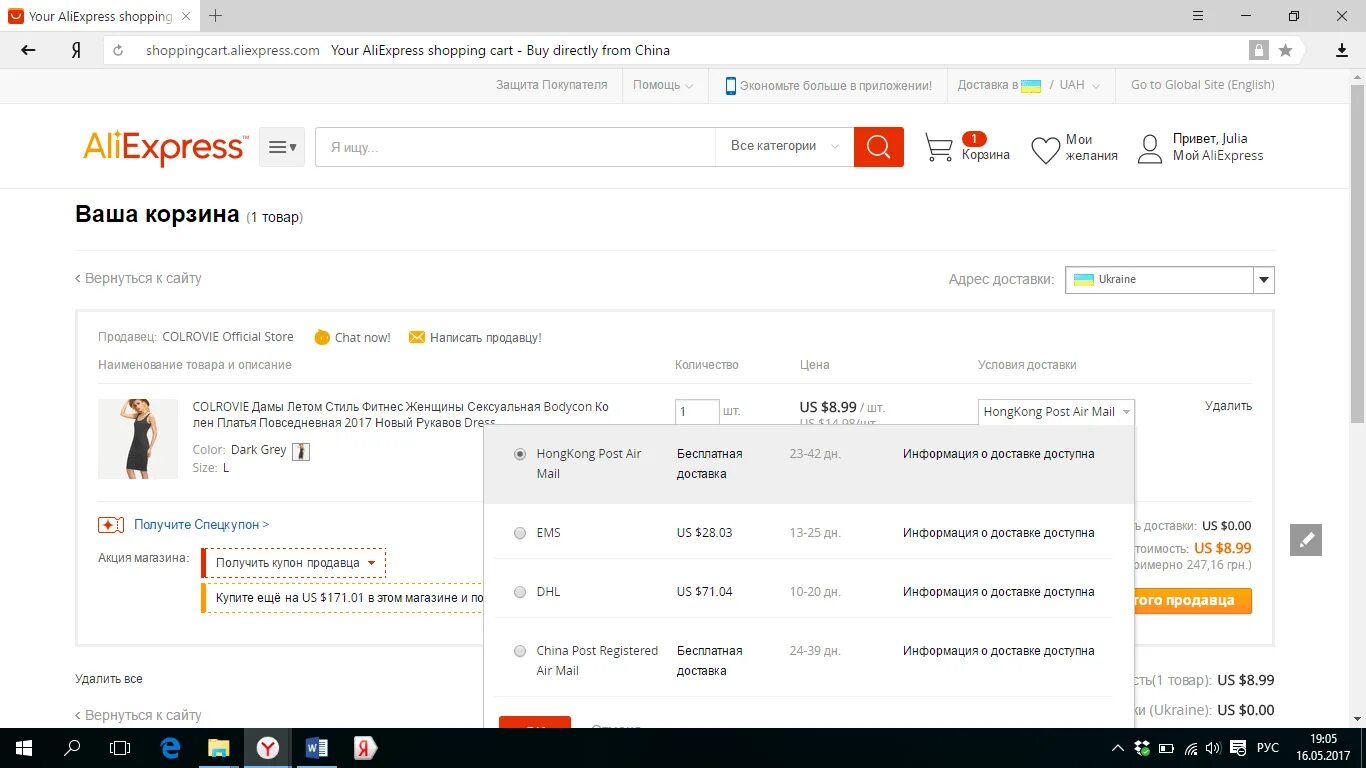The width and height of the screenshot is (1366, 768).
Task: Click the browser address bar URL
Action: (x=232, y=50)
